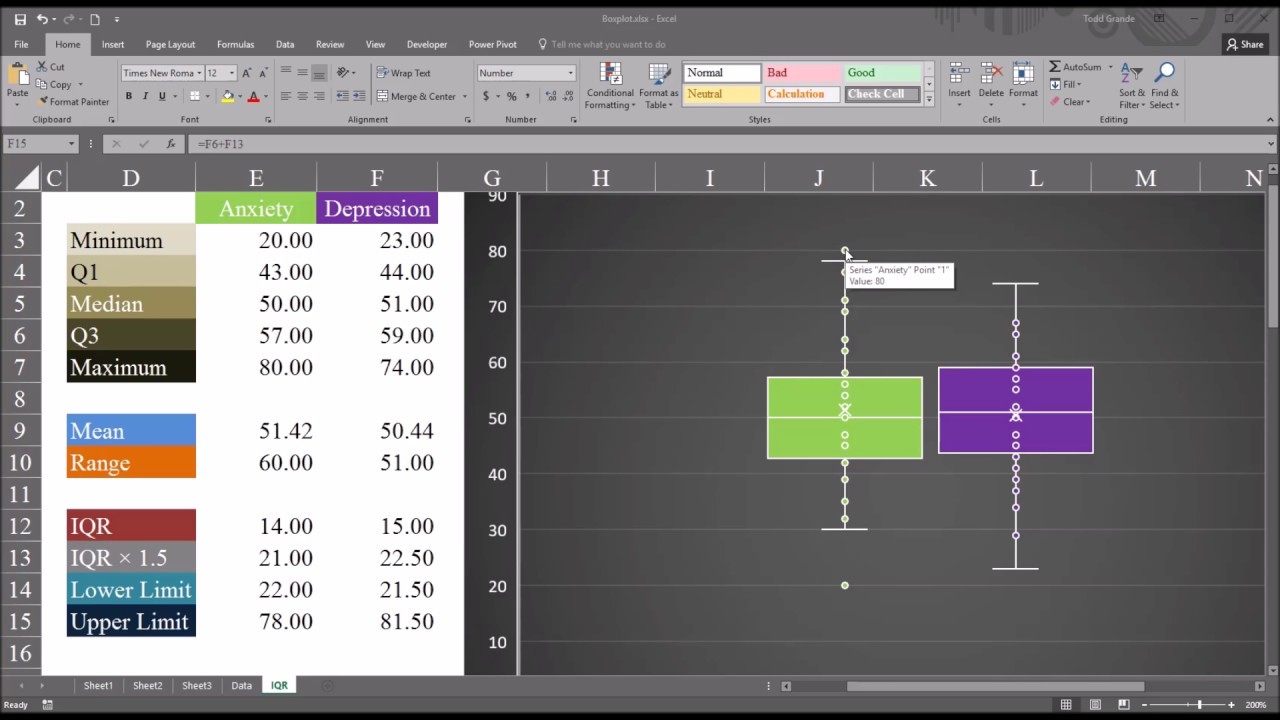Toggle align text right
Image resolution: width=1280 pixels, height=720 pixels.
pos(319,96)
